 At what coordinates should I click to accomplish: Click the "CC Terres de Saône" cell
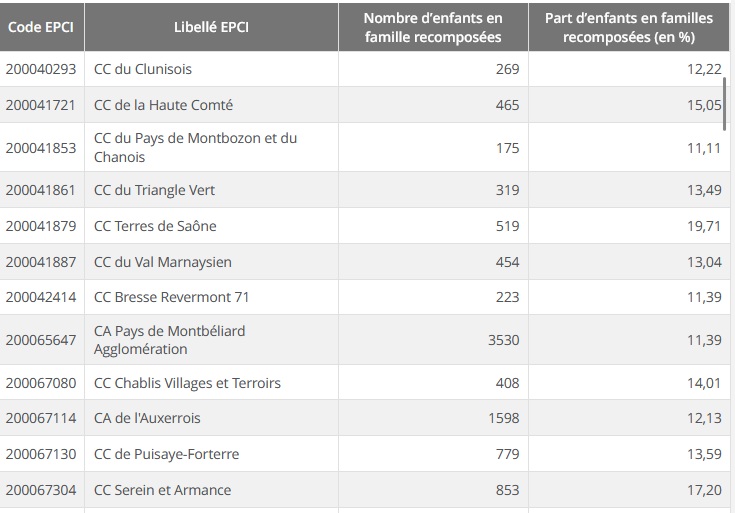[155, 226]
